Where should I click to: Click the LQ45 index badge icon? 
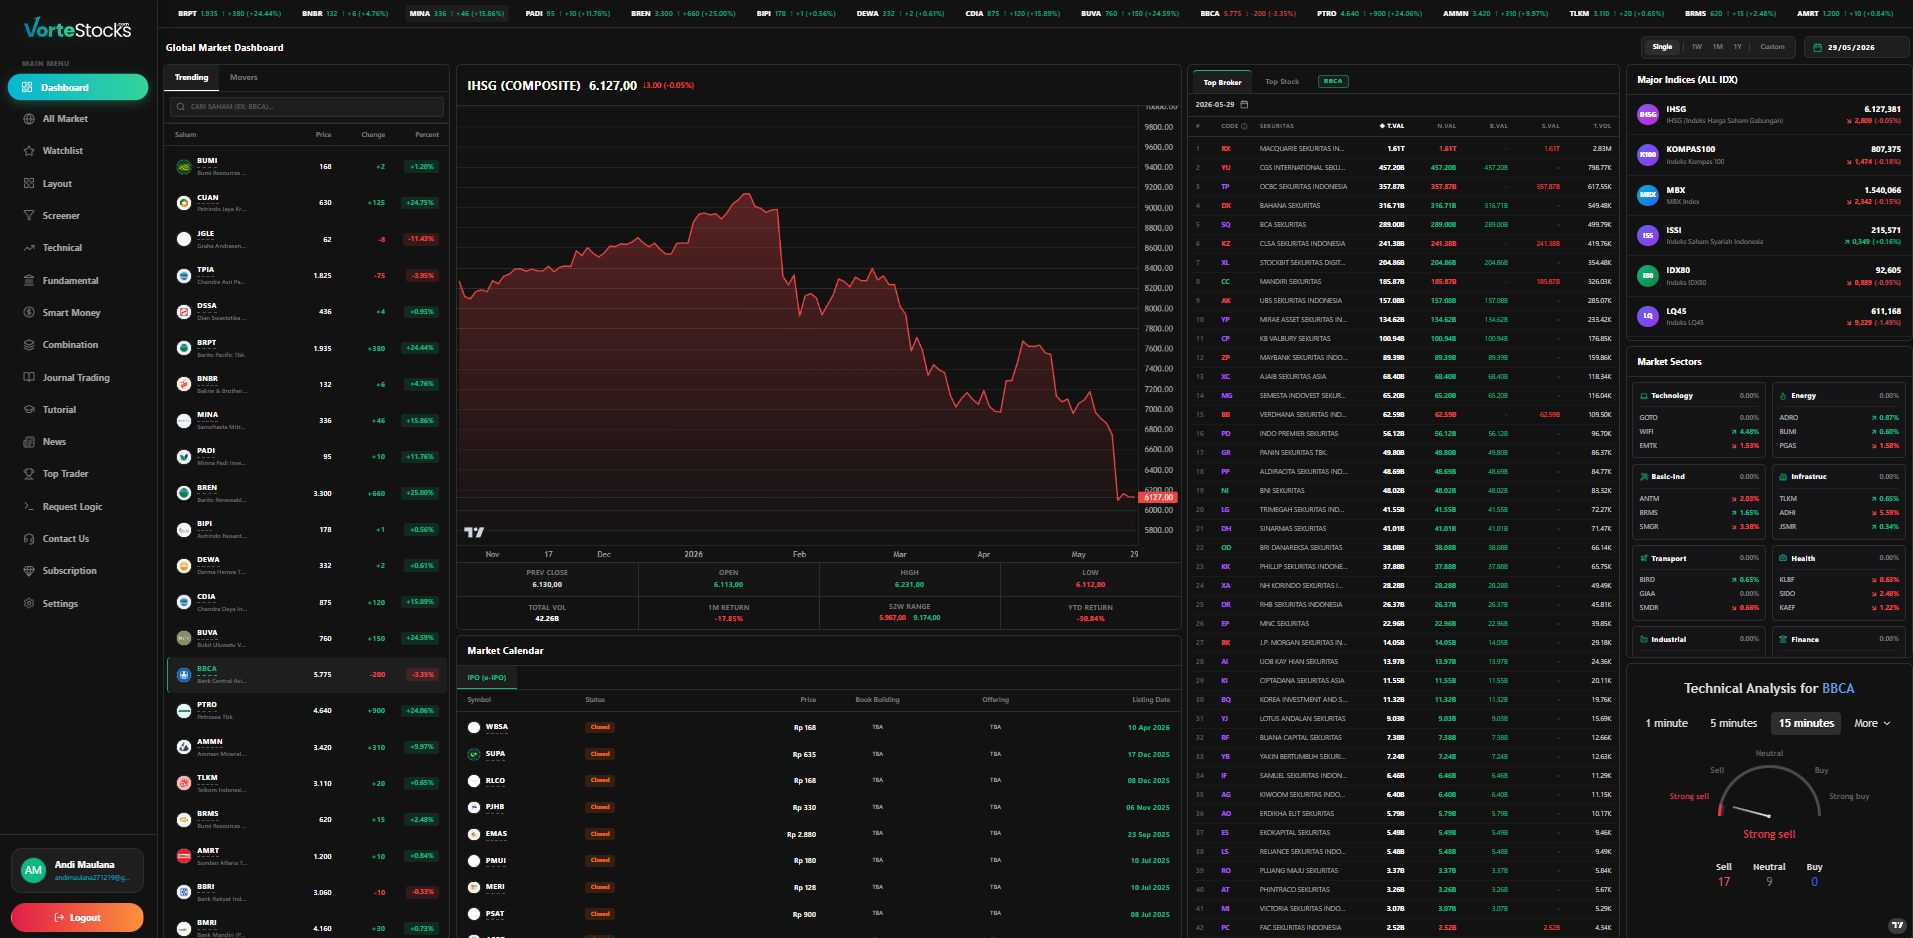click(1648, 316)
